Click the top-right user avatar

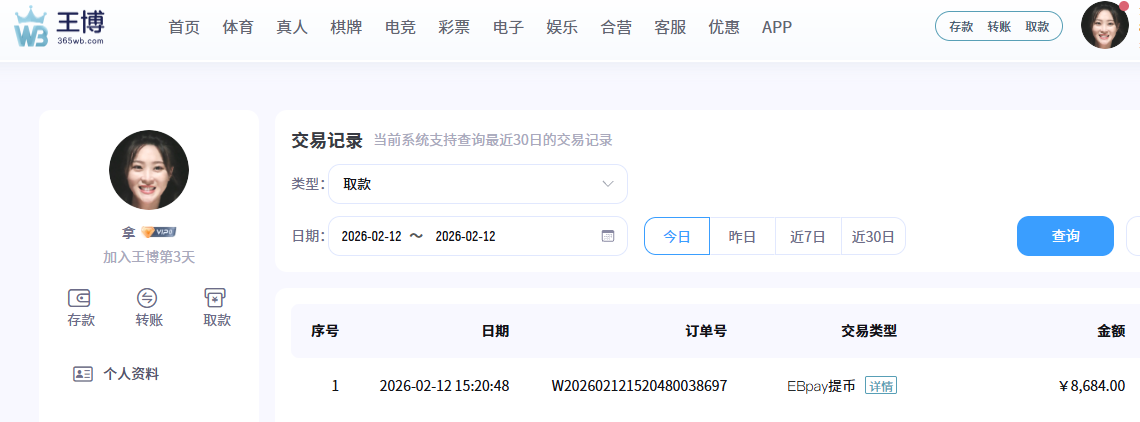[1104, 25]
